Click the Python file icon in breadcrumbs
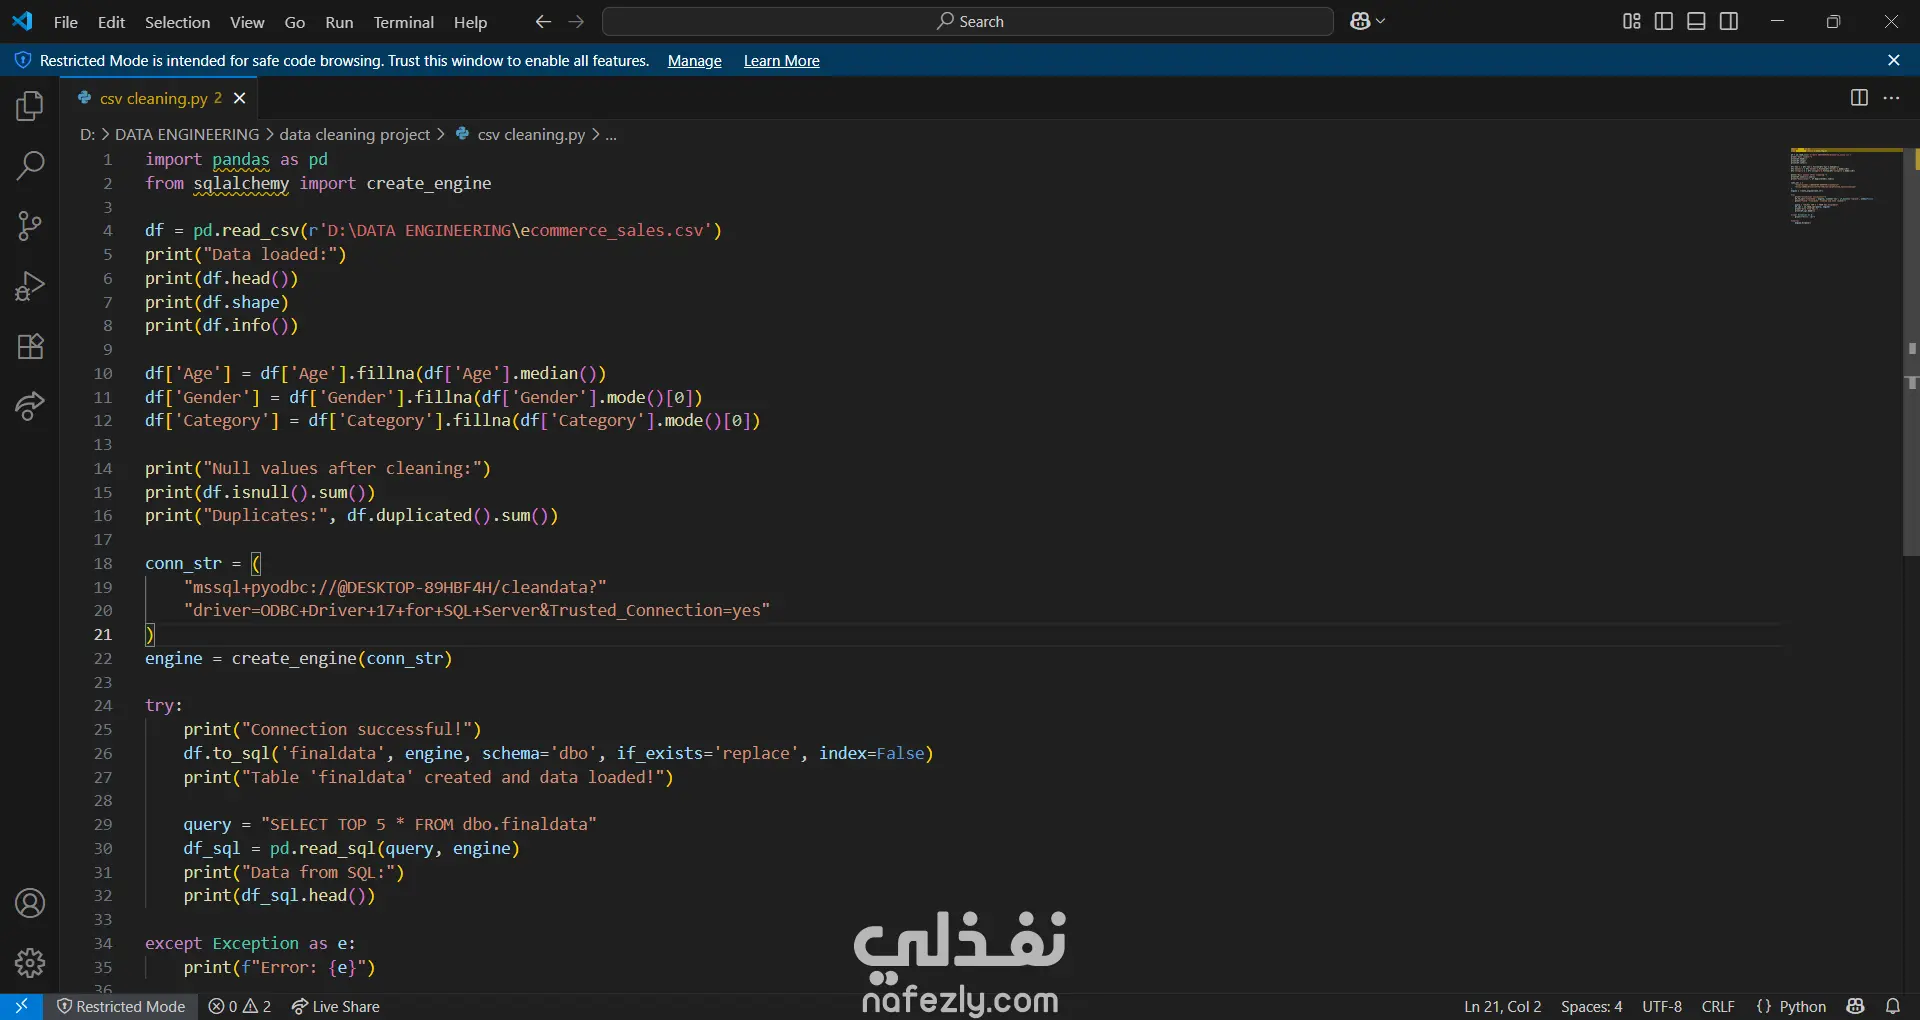1920x1020 pixels. [x=462, y=133]
